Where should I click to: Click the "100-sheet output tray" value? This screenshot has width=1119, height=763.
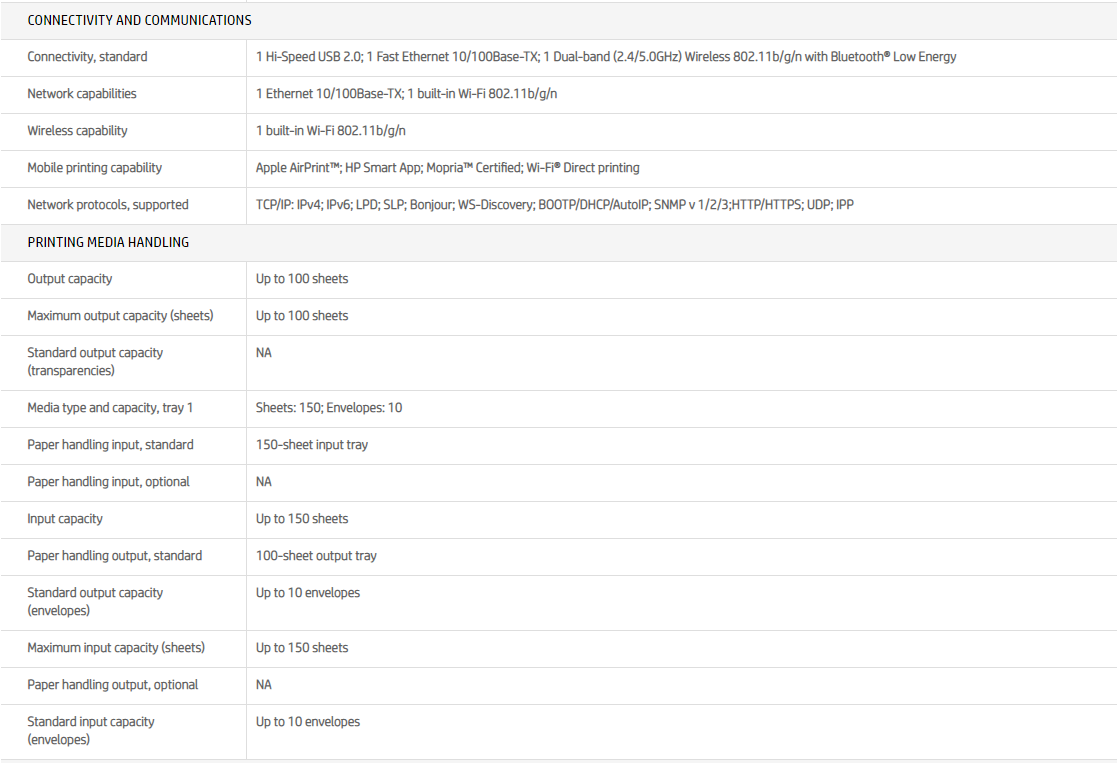(x=316, y=556)
